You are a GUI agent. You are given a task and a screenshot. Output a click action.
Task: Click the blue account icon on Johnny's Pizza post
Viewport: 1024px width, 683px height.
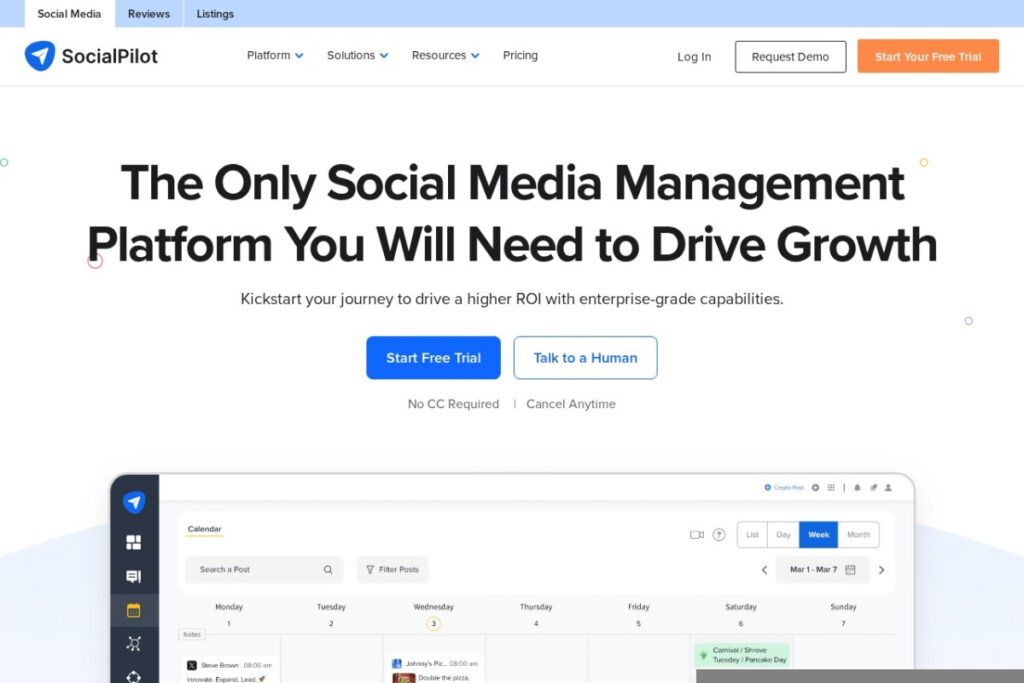(396, 663)
